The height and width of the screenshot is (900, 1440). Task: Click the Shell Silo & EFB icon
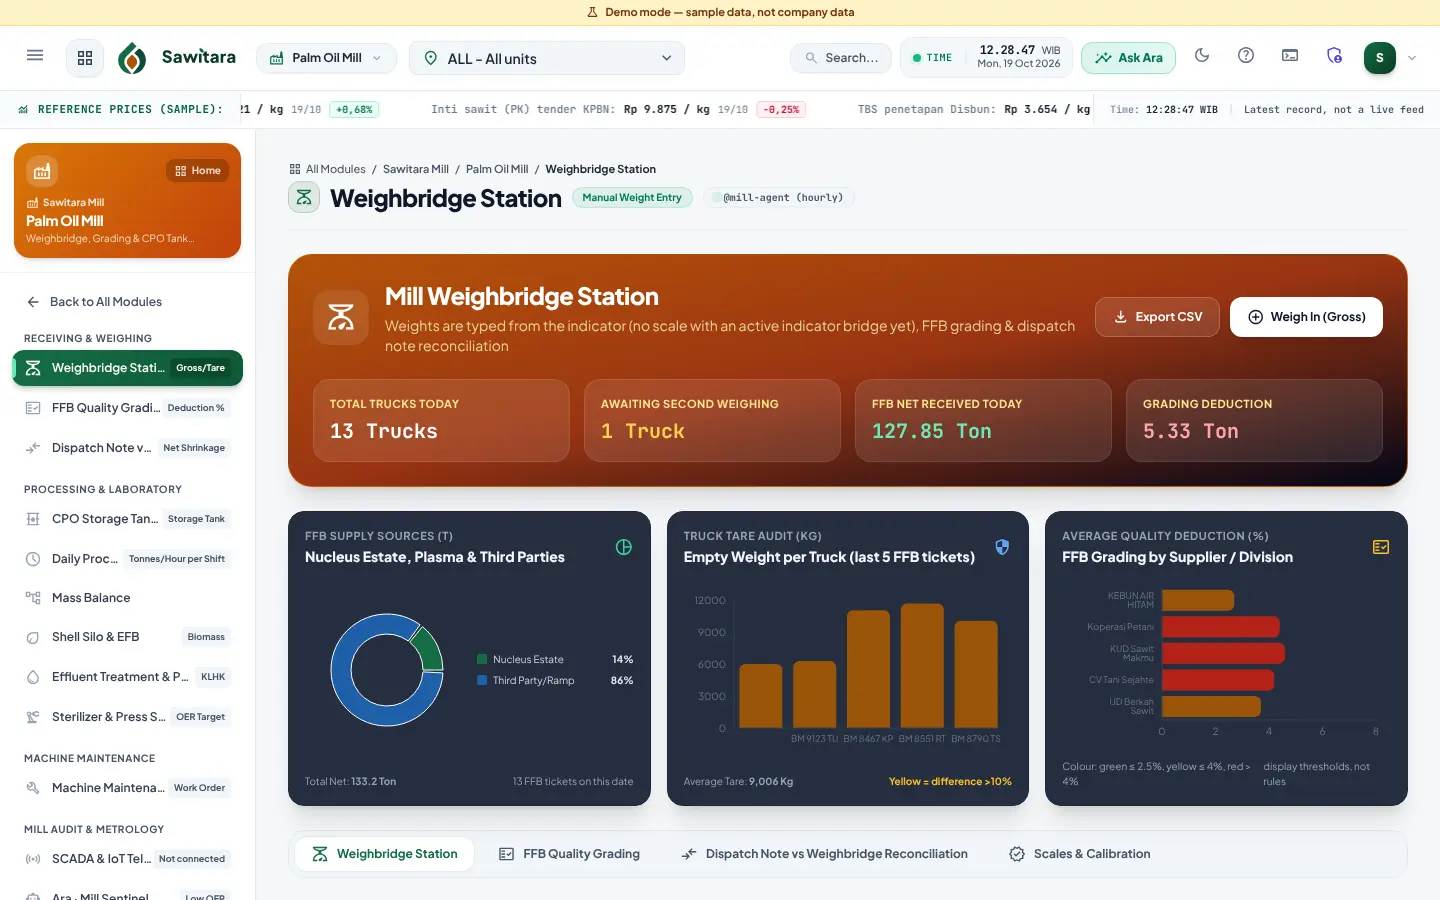pyautogui.click(x=33, y=637)
